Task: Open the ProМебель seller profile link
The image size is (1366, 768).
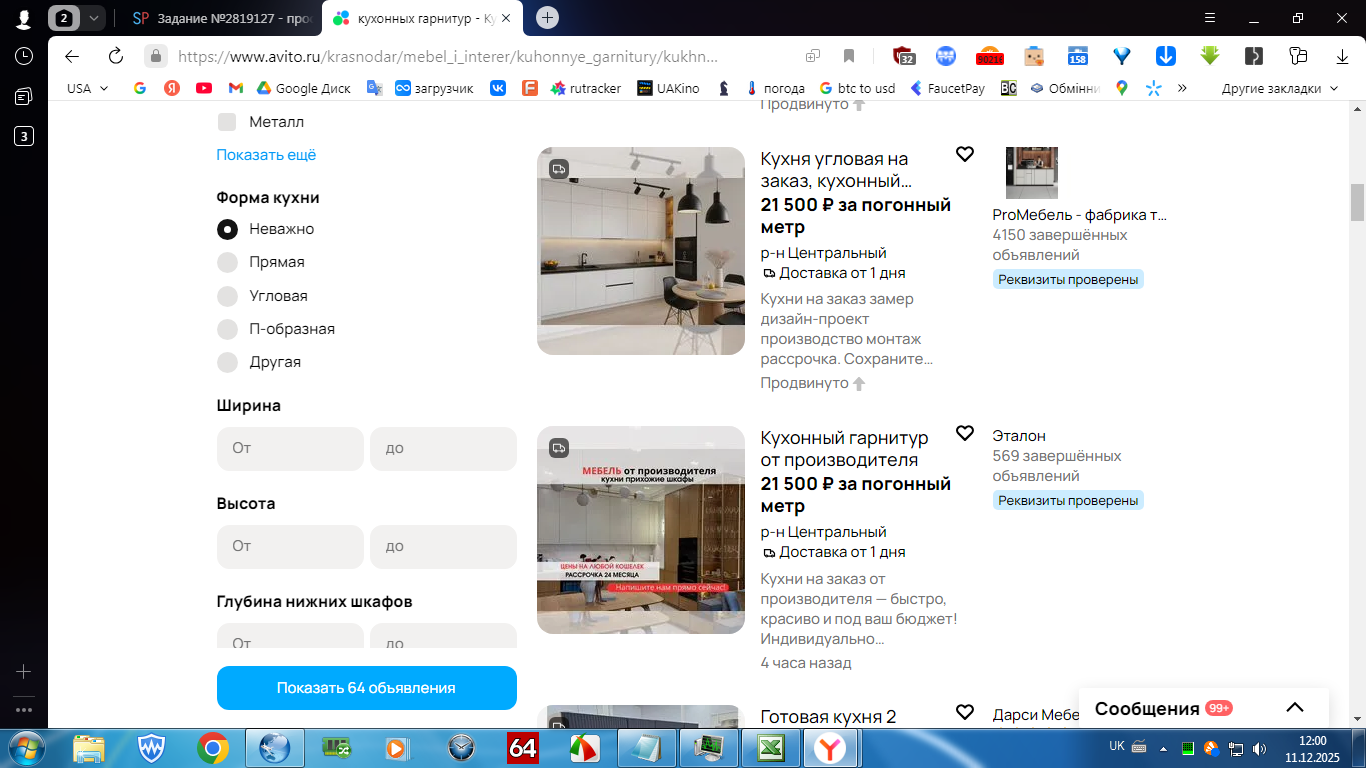Action: (1079, 215)
